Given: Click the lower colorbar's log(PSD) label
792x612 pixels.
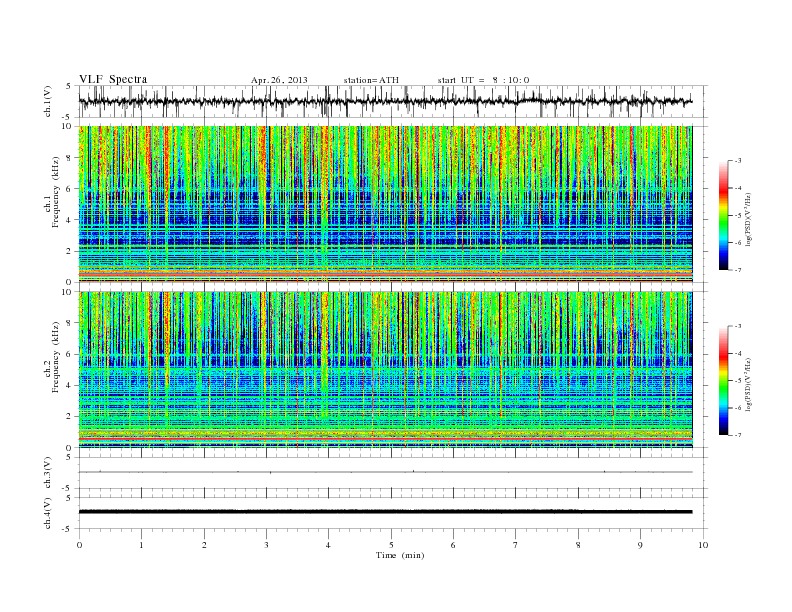Looking at the screenshot, I should 749,384.
